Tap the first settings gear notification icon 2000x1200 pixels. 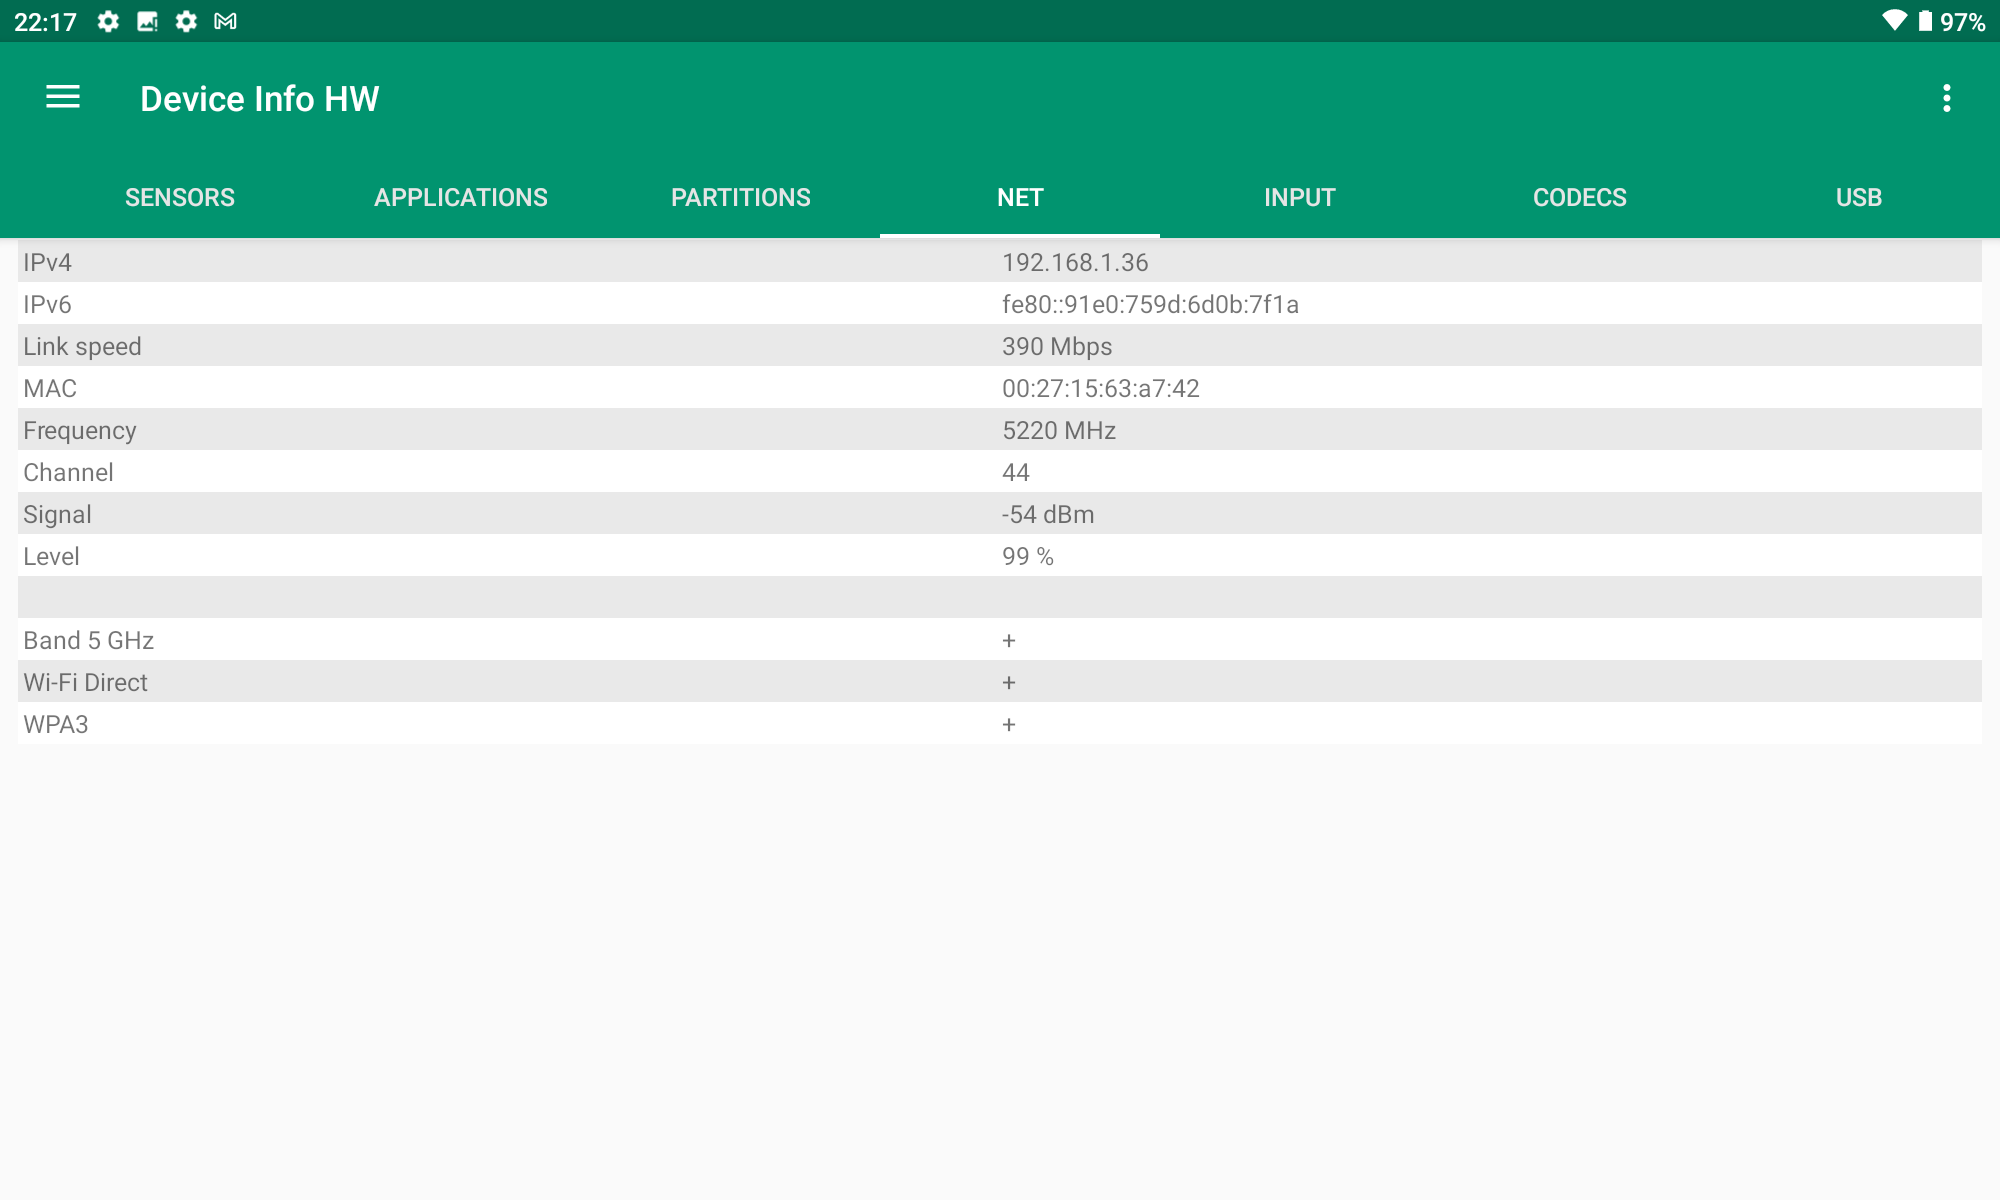108,21
